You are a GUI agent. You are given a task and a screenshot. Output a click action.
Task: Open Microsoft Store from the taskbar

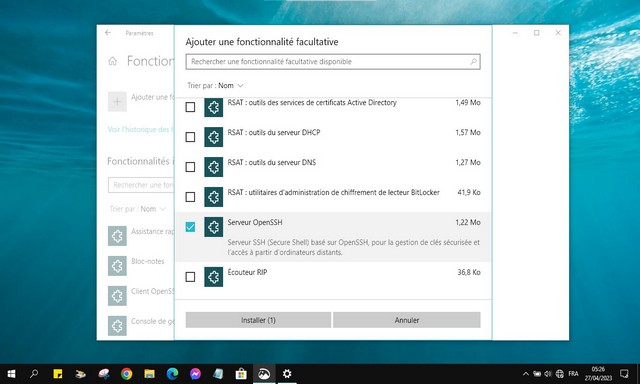[x=241, y=373]
